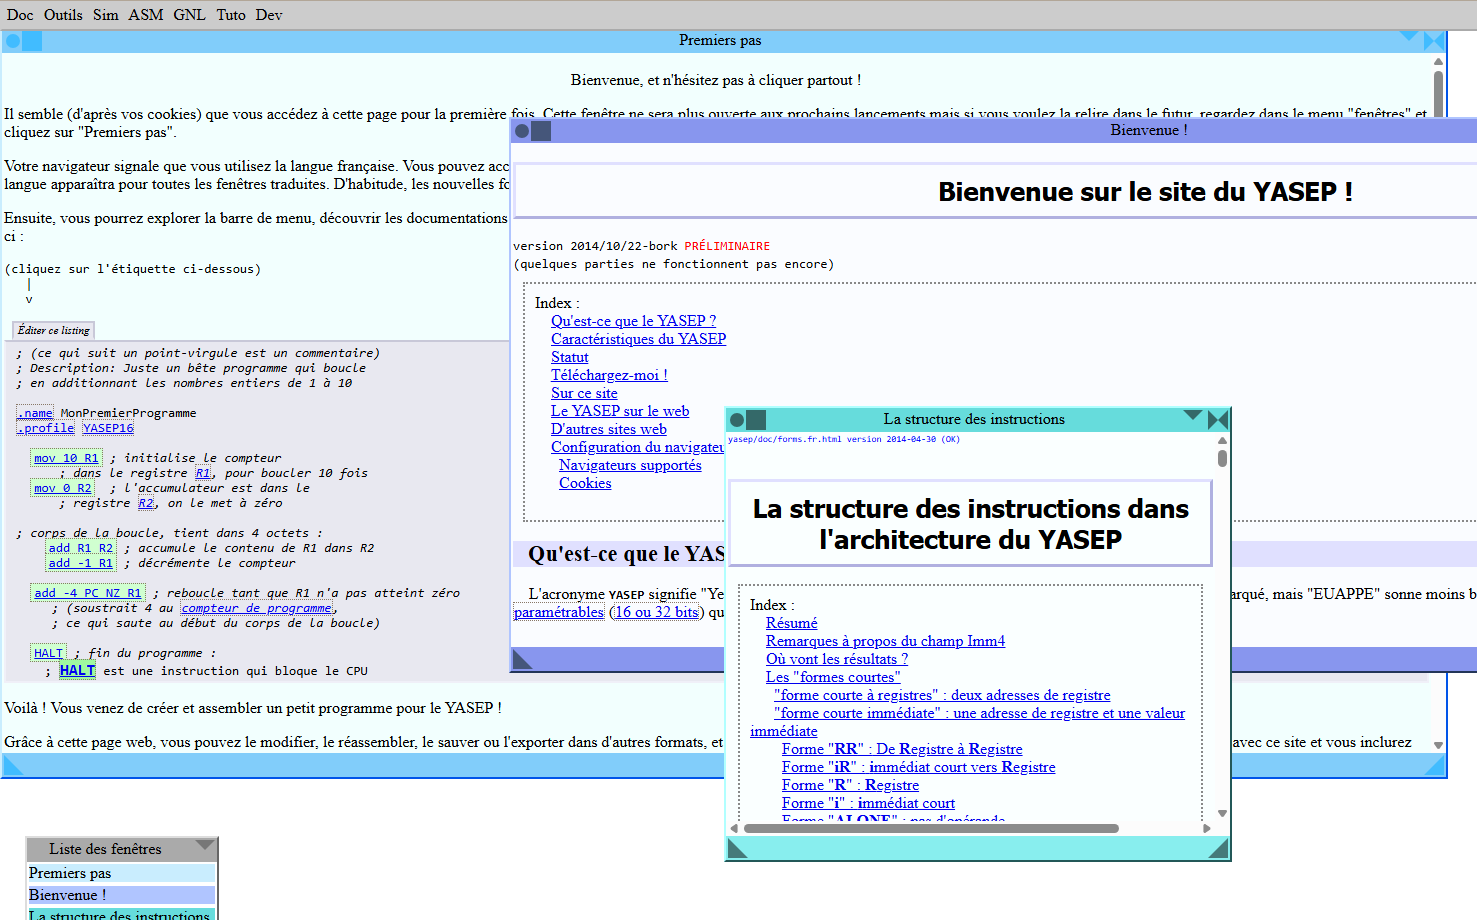Open the Dev menu
Viewport: 1477px width, 920px height.
point(269,15)
